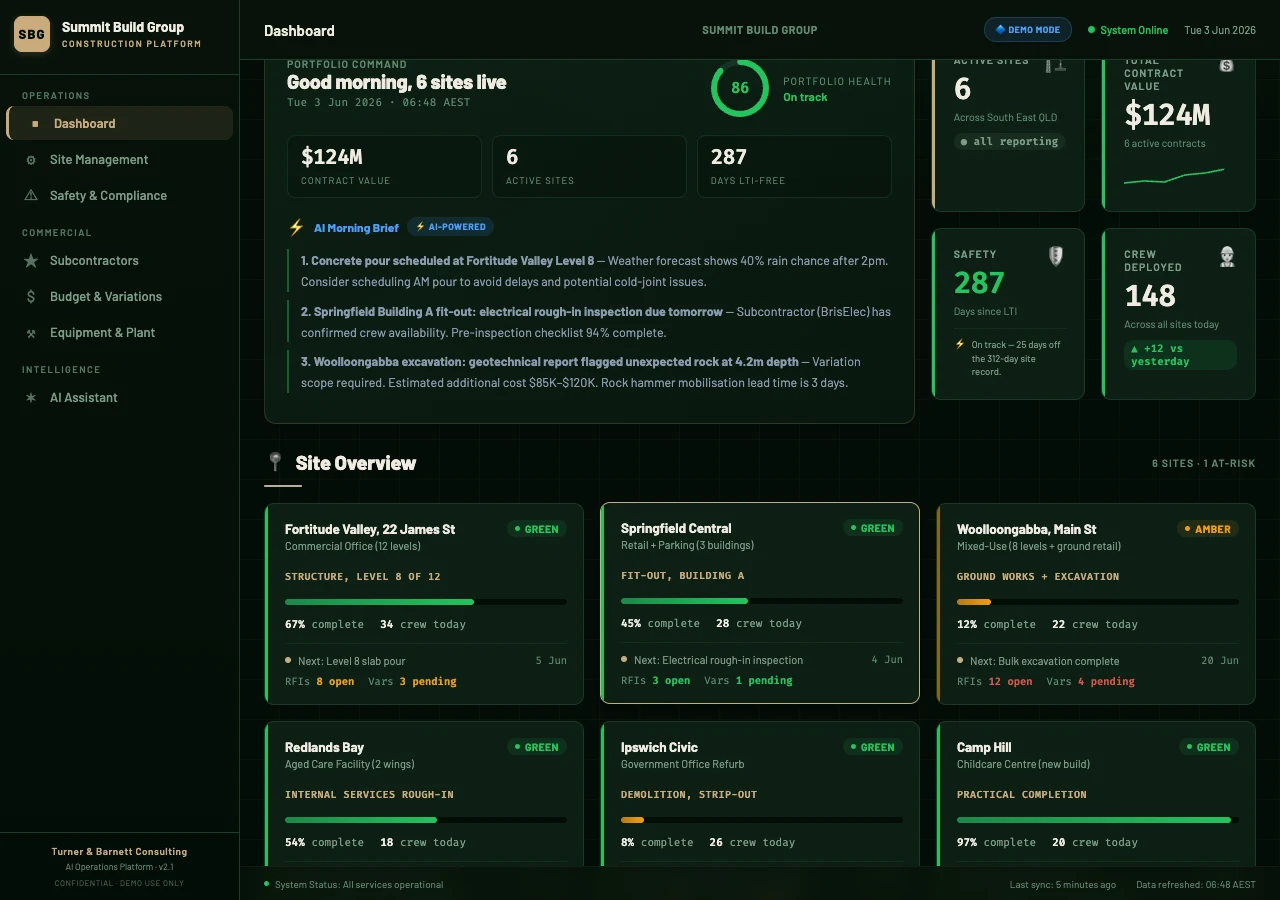Launch the AI Assistant

[120, 398]
